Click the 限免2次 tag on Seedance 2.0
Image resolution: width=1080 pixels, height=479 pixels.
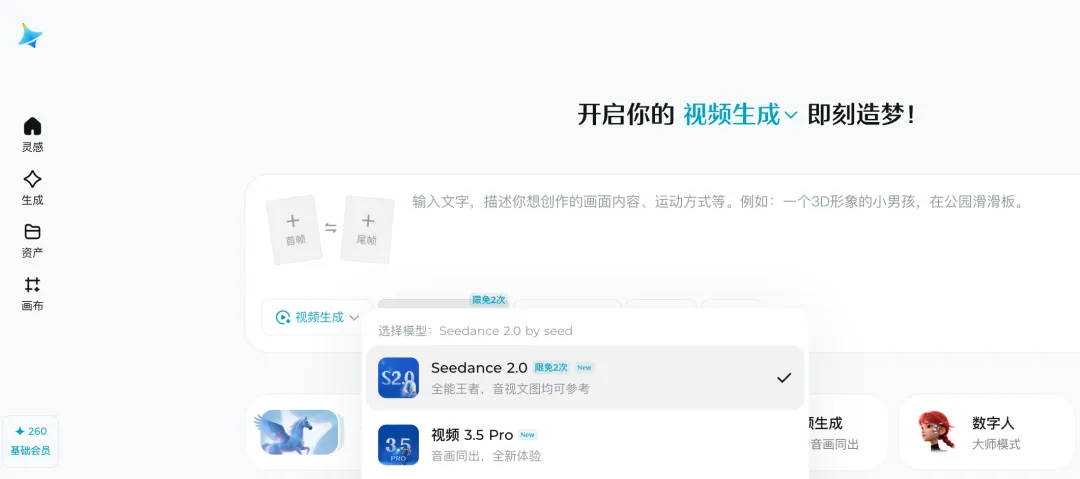click(551, 368)
